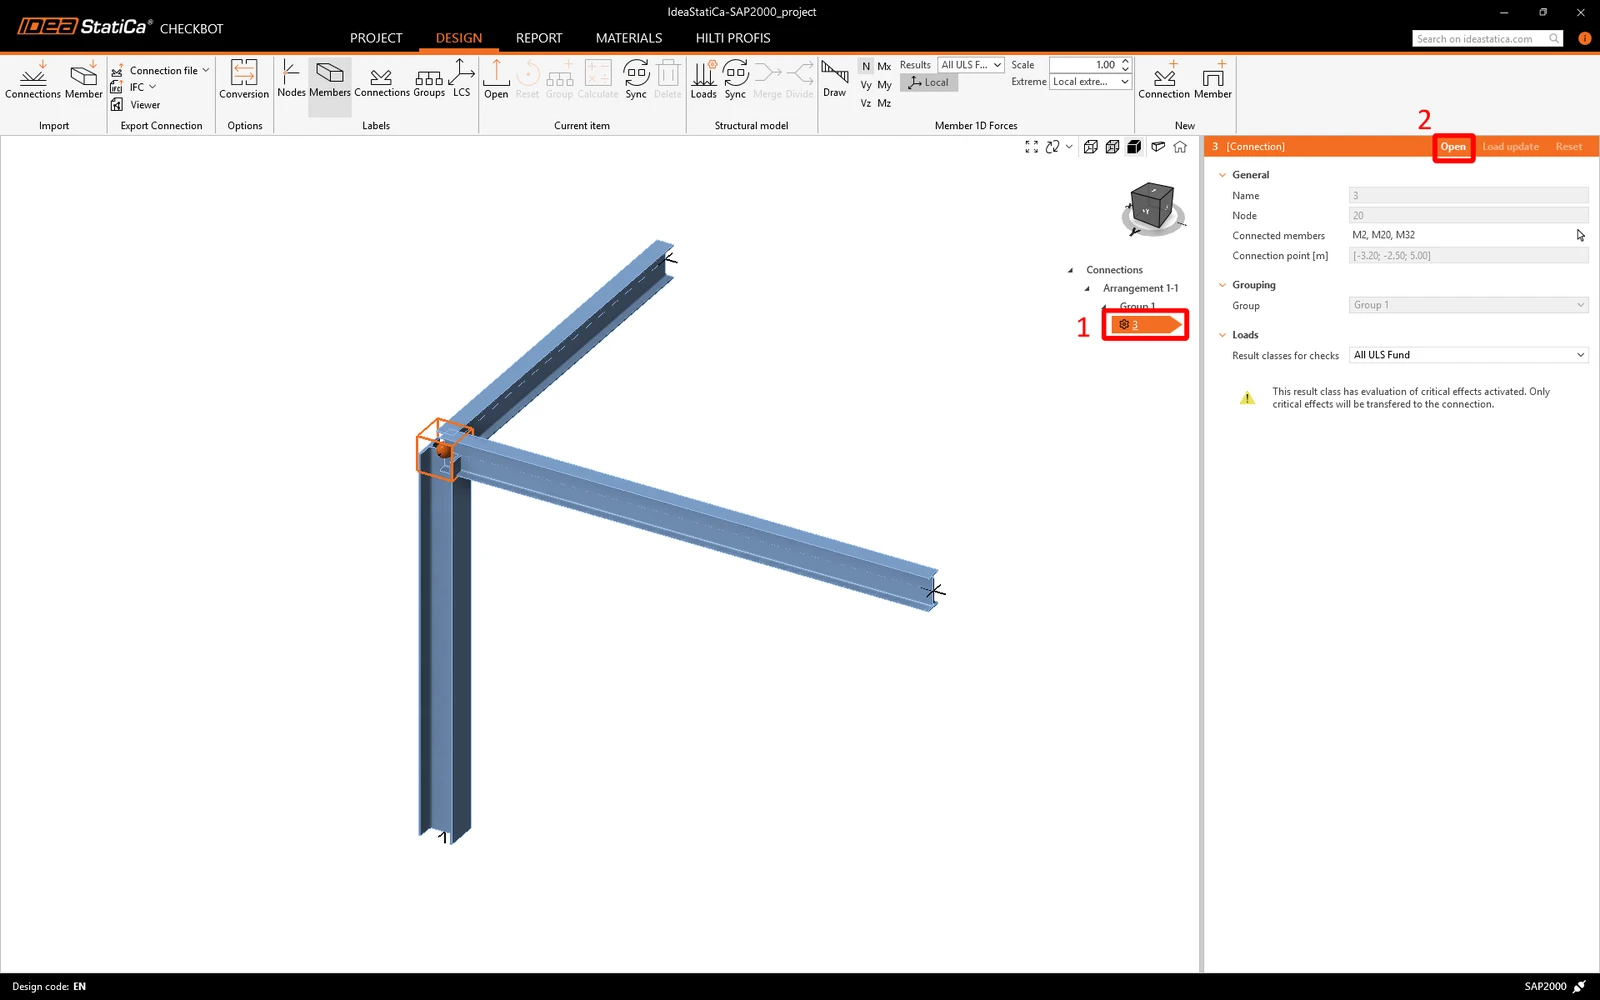Toggle Draw member 1D forces
This screenshot has height=1000, width=1600.
pos(835,78)
